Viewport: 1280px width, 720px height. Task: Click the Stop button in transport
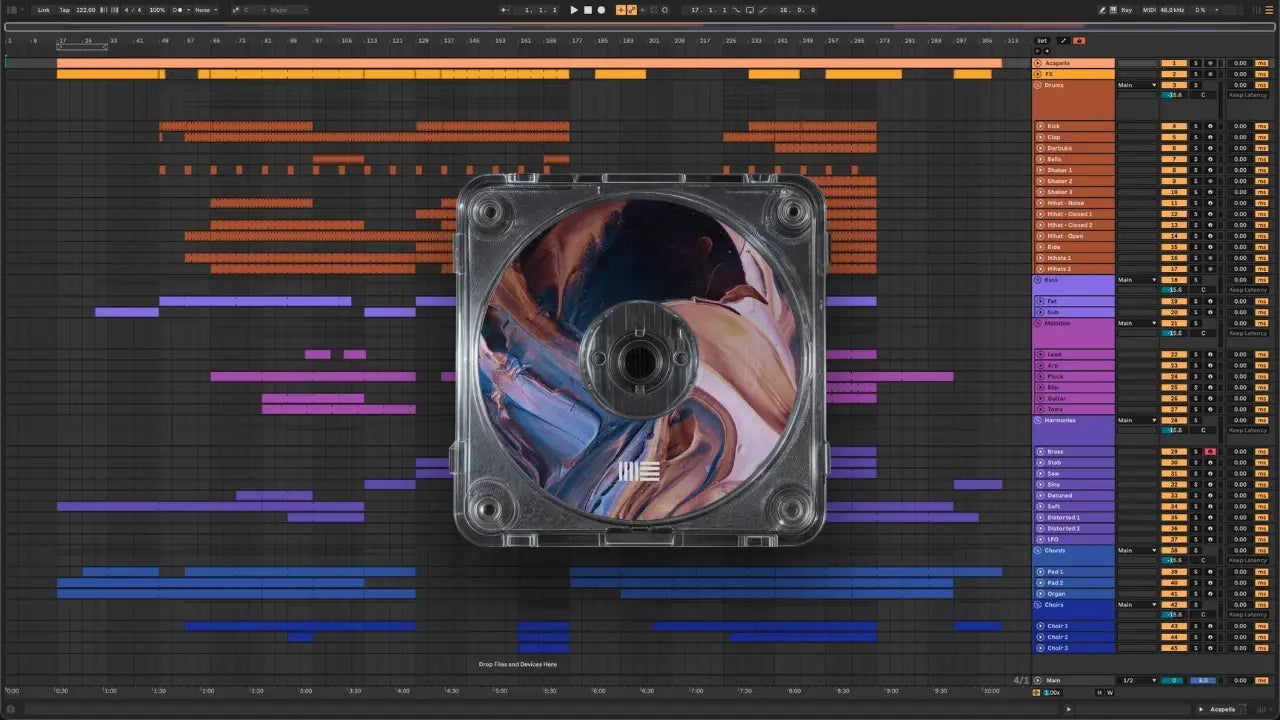(x=587, y=10)
